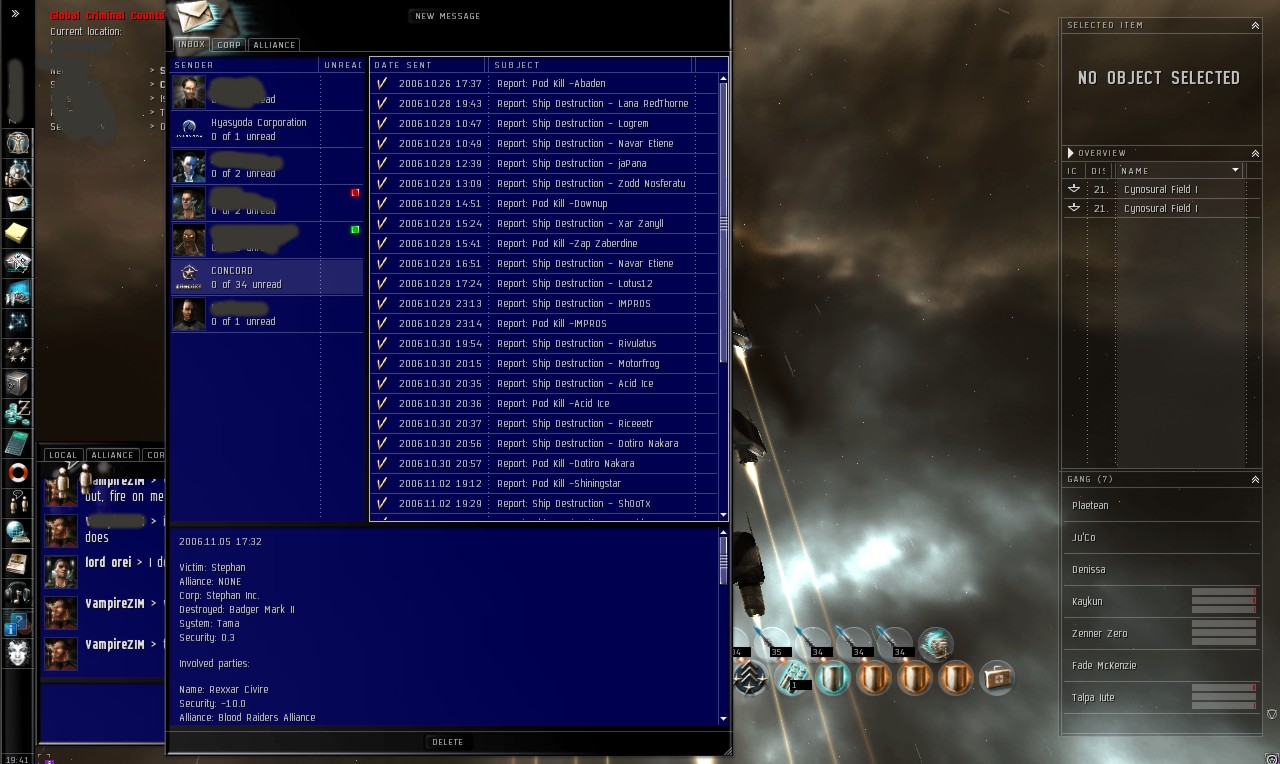Screen dimensions: 1280x764
Task: Click checkmark beside Ship Destruction - Motorfrog
Action: pyautogui.click(x=382, y=363)
